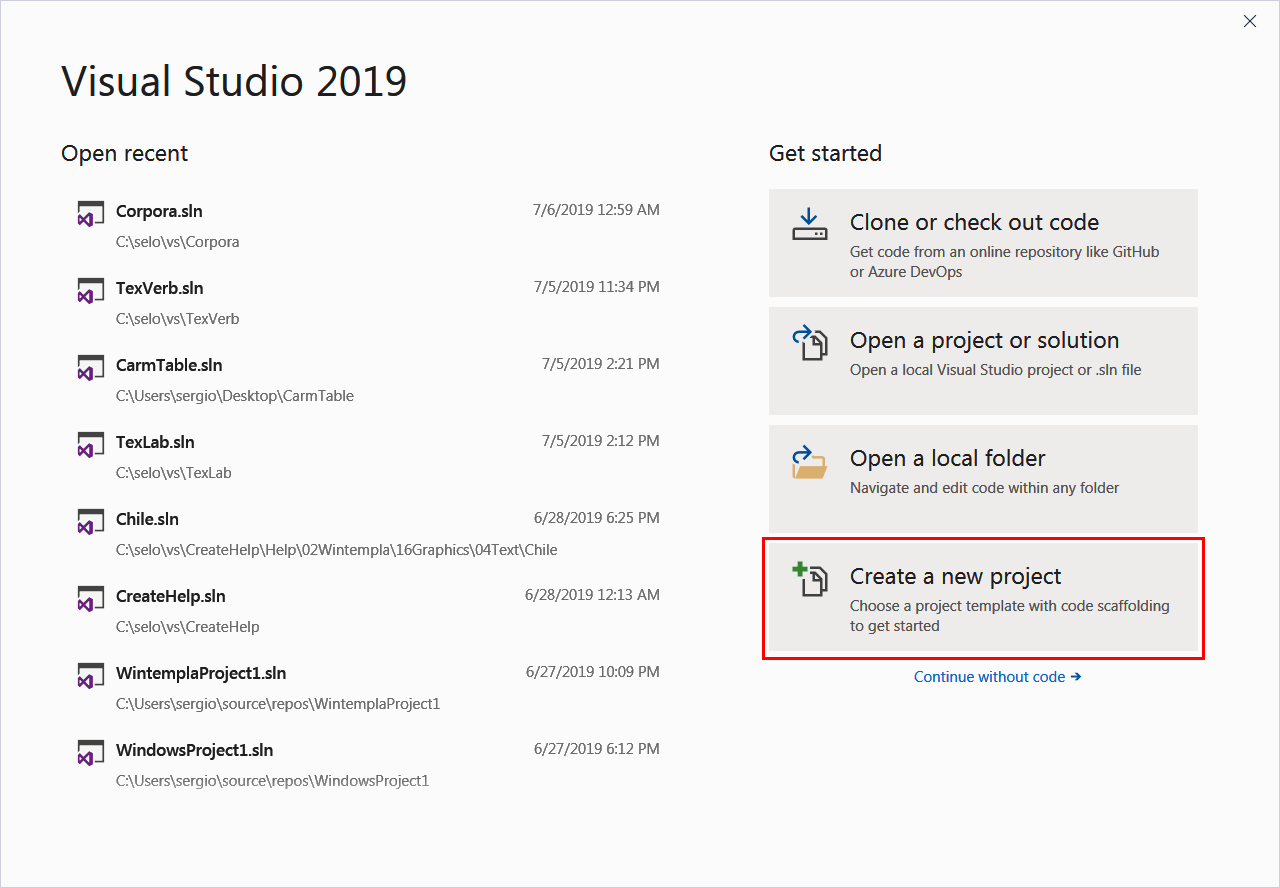Close the Visual Studio 2019 start window
This screenshot has width=1280, height=888.
pos(1250,21)
